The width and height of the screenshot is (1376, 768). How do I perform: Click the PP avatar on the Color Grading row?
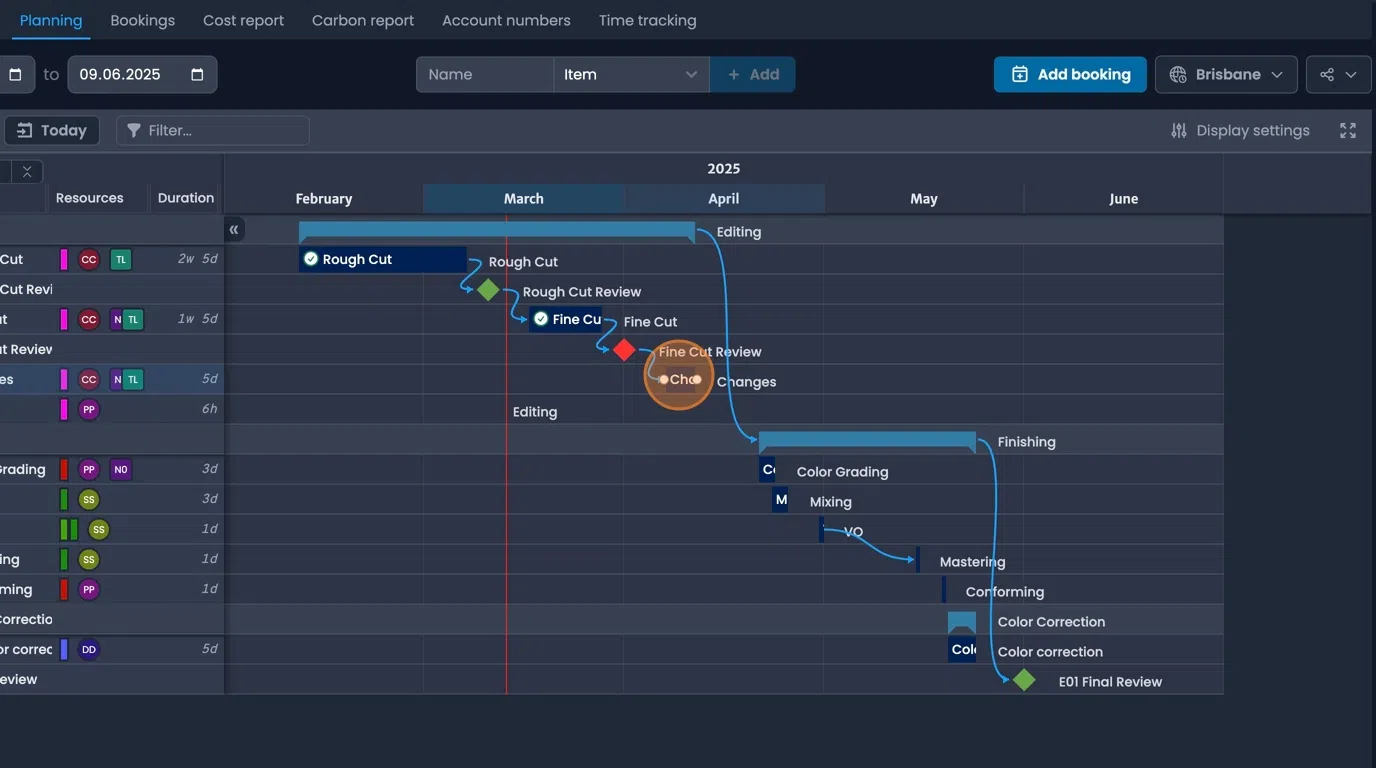89,469
